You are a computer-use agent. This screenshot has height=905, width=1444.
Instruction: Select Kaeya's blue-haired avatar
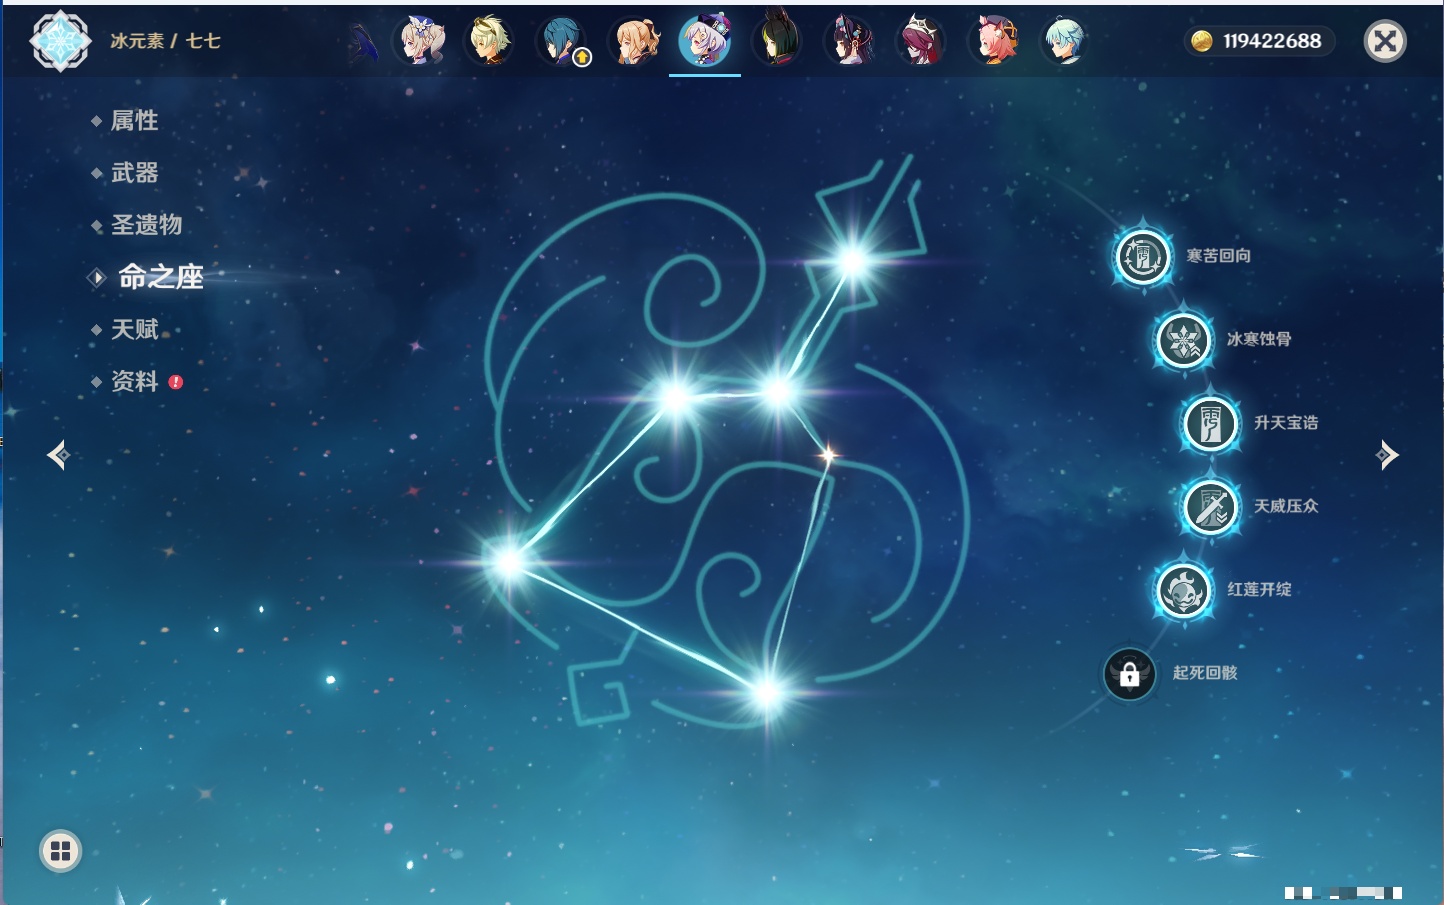click(562, 41)
